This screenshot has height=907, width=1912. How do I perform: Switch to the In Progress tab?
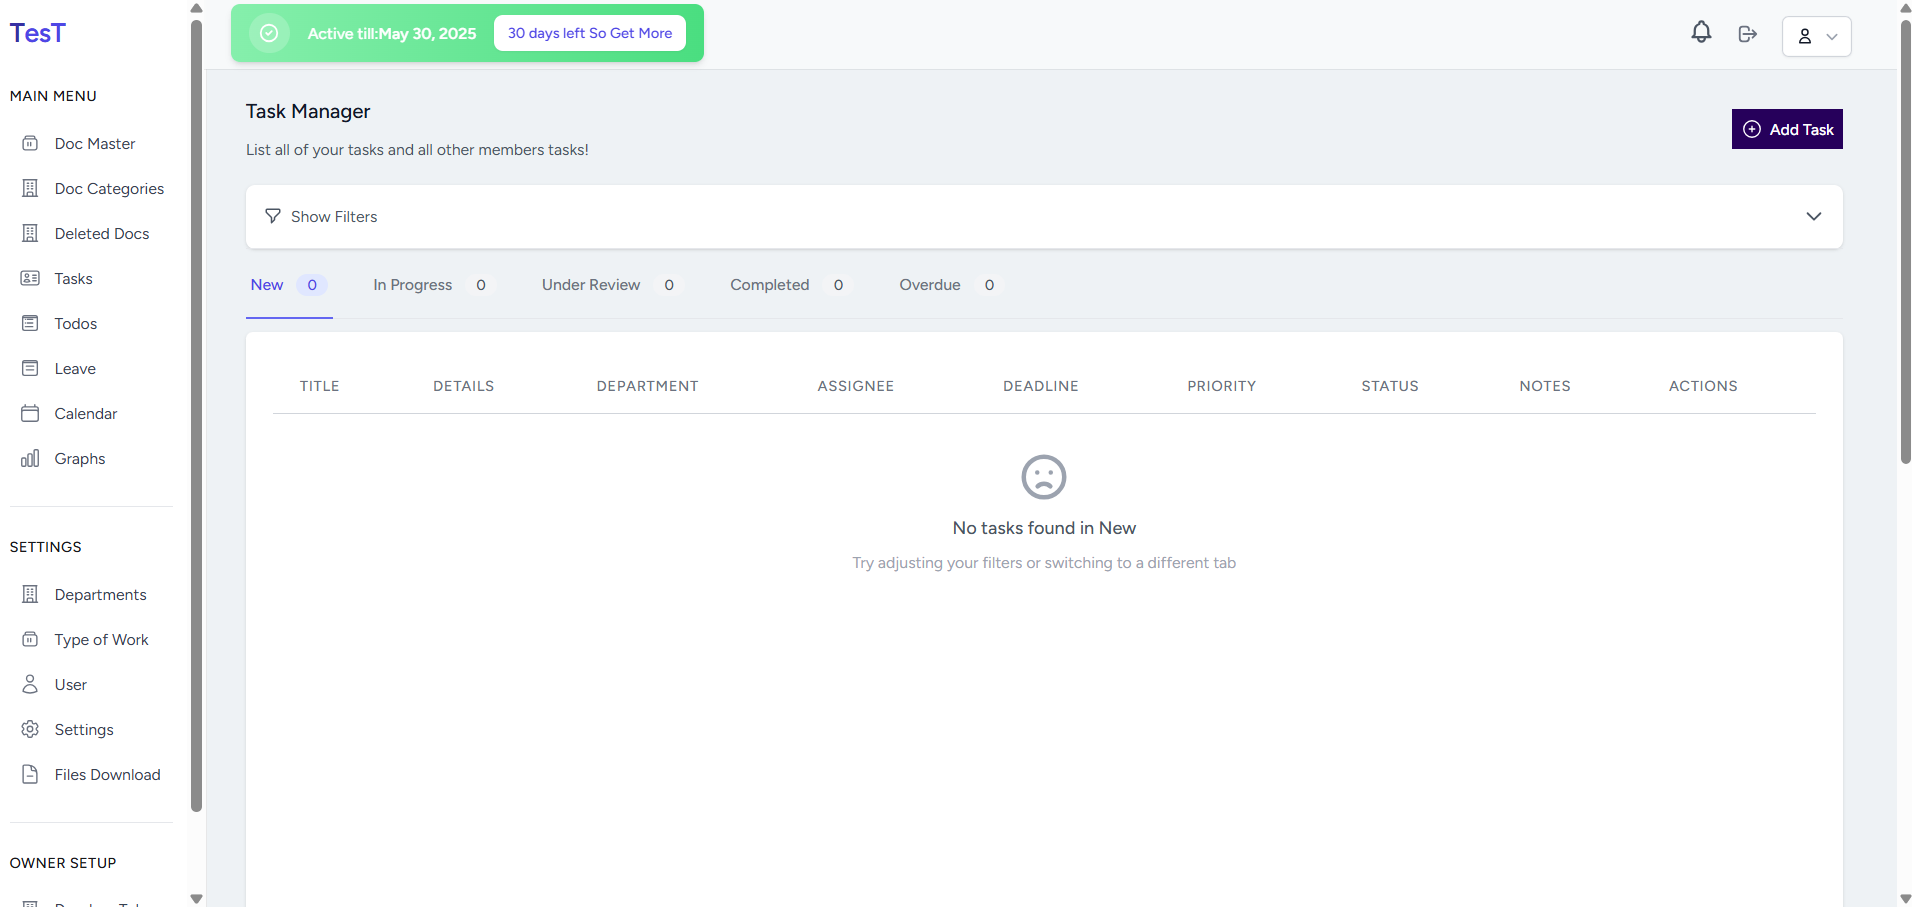click(433, 285)
